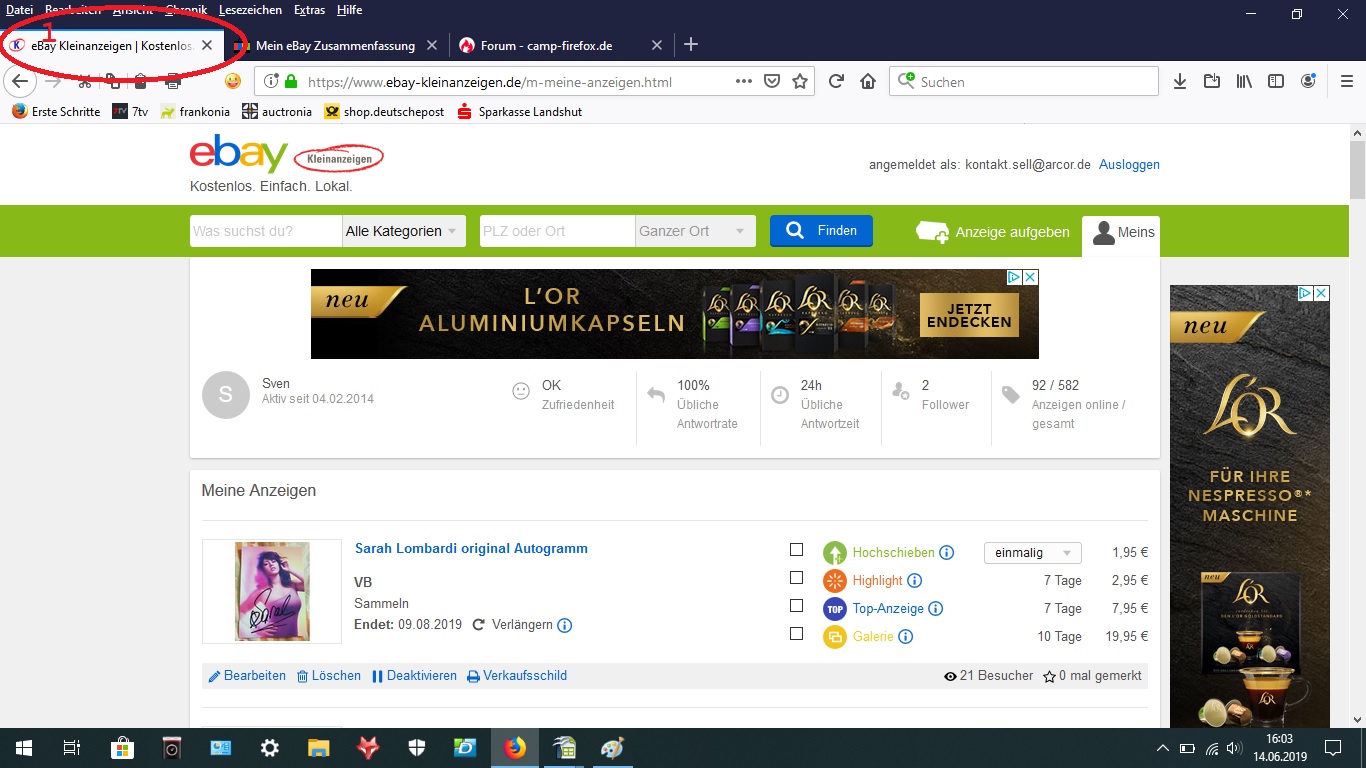
Task: Click the JETZT ENDECKEN ad button
Action: tap(969, 314)
